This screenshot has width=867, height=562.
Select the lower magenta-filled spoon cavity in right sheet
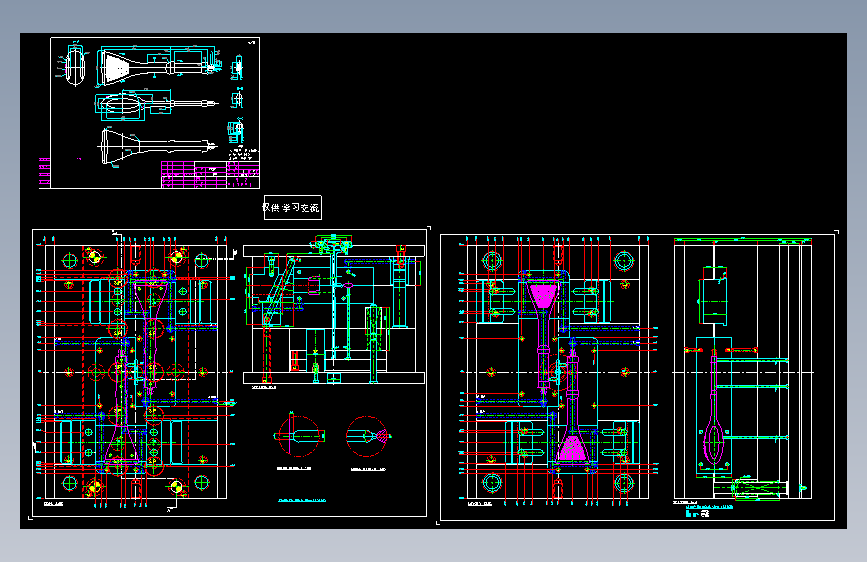pyautogui.click(x=572, y=447)
